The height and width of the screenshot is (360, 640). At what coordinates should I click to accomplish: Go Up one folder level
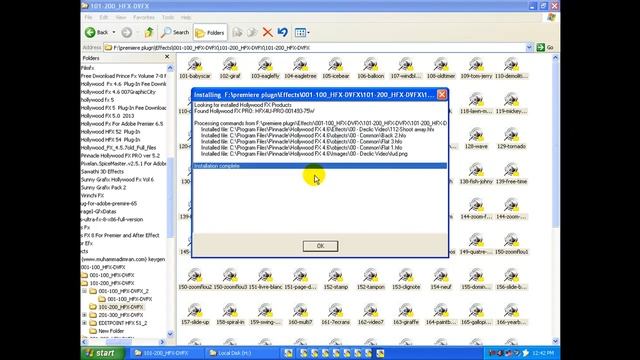[x=149, y=32]
